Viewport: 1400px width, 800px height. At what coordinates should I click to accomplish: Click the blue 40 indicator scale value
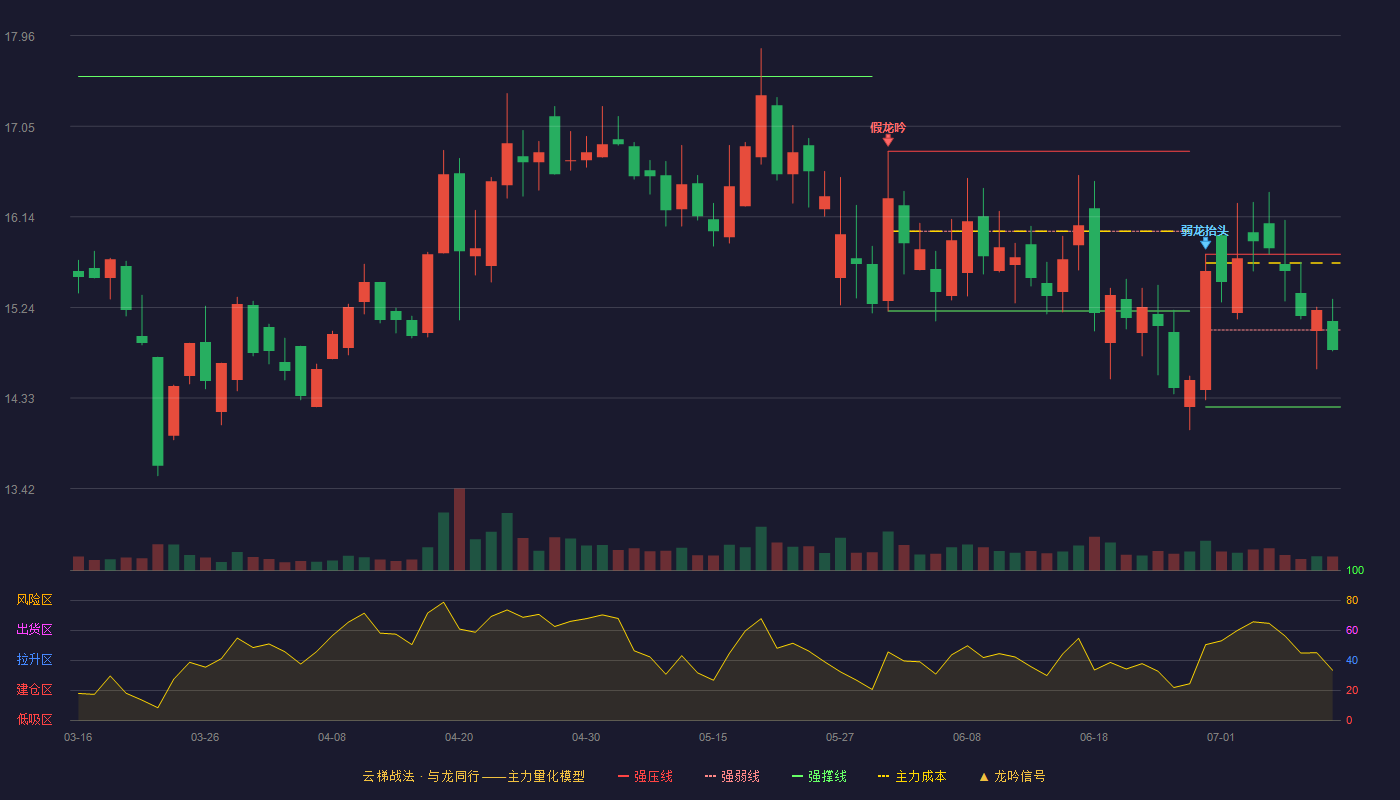pos(1352,660)
